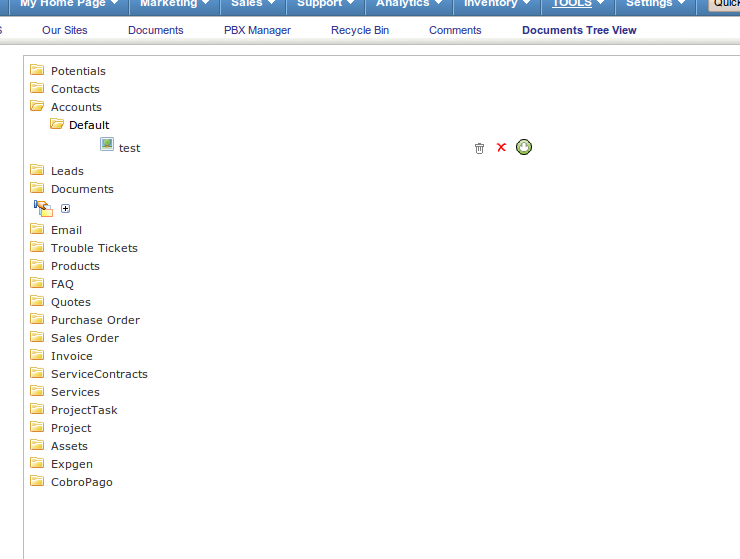Image resolution: width=740 pixels, height=559 pixels.
Task: Click the Trouble Tickets folder icon
Action: coord(37,248)
